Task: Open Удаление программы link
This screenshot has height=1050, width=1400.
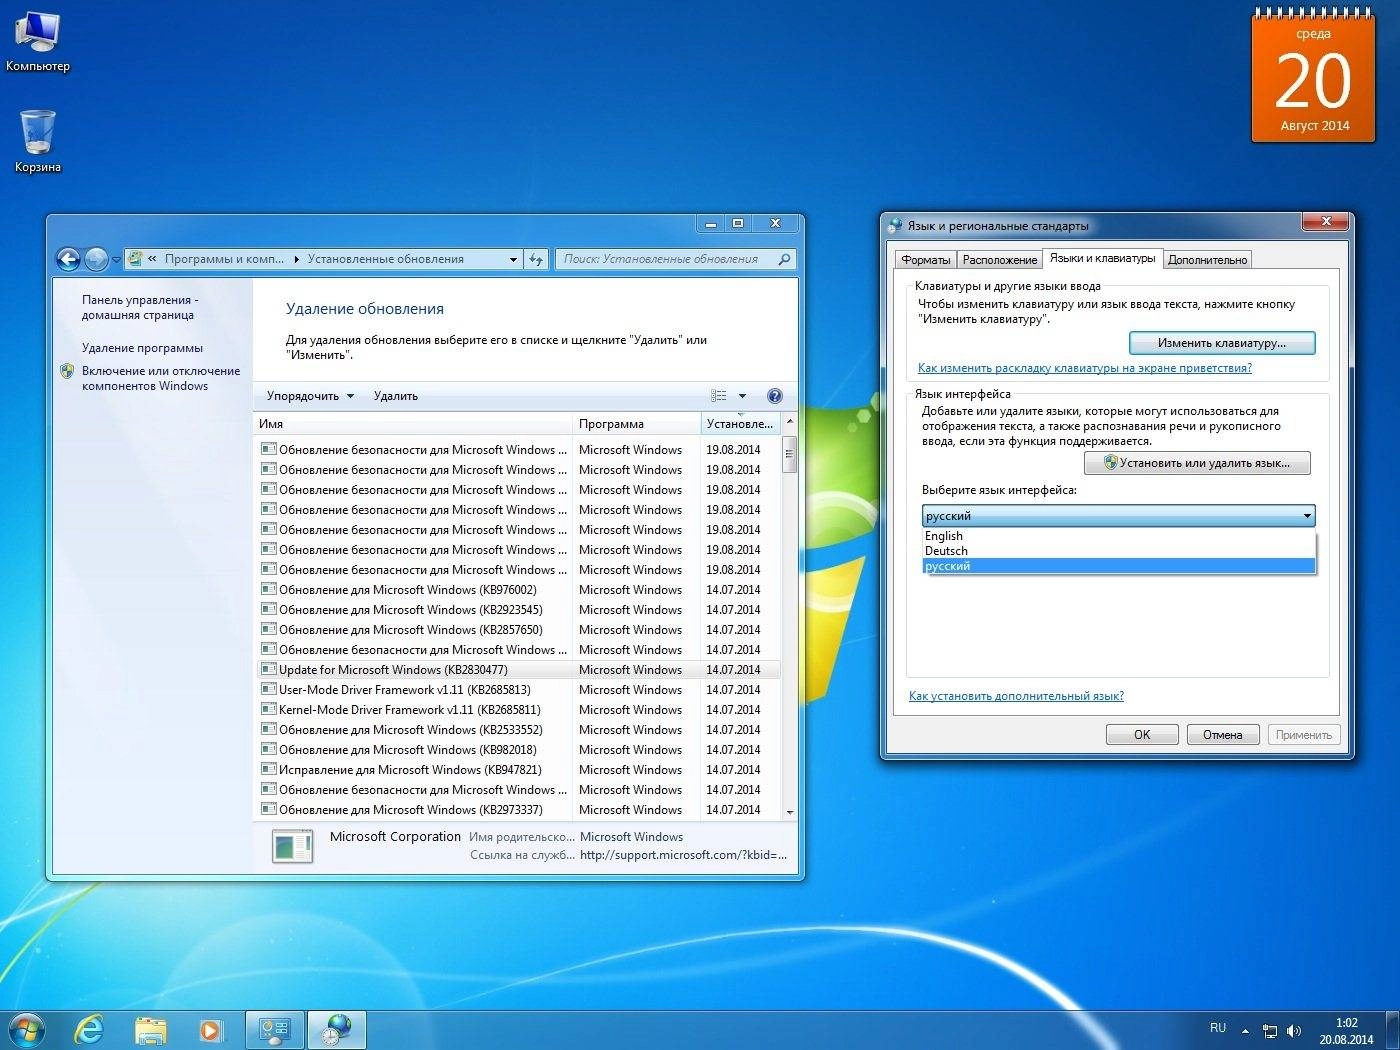Action: pyautogui.click(x=142, y=348)
